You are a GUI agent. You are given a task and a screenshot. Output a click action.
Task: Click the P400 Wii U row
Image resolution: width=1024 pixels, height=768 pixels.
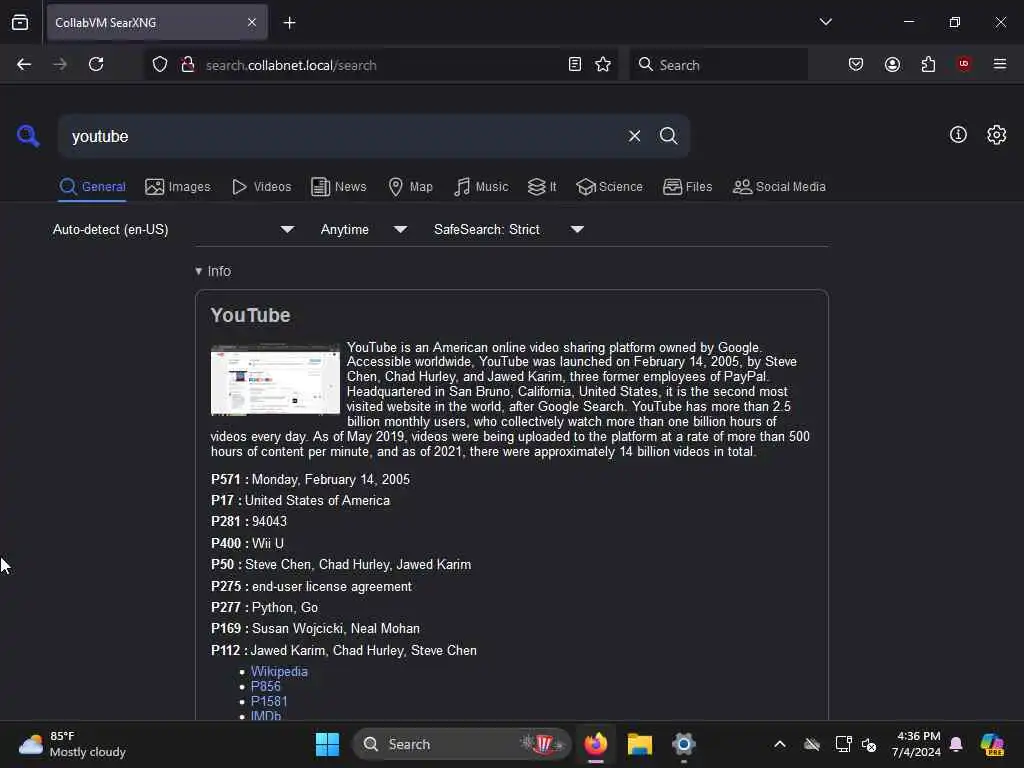(247, 543)
